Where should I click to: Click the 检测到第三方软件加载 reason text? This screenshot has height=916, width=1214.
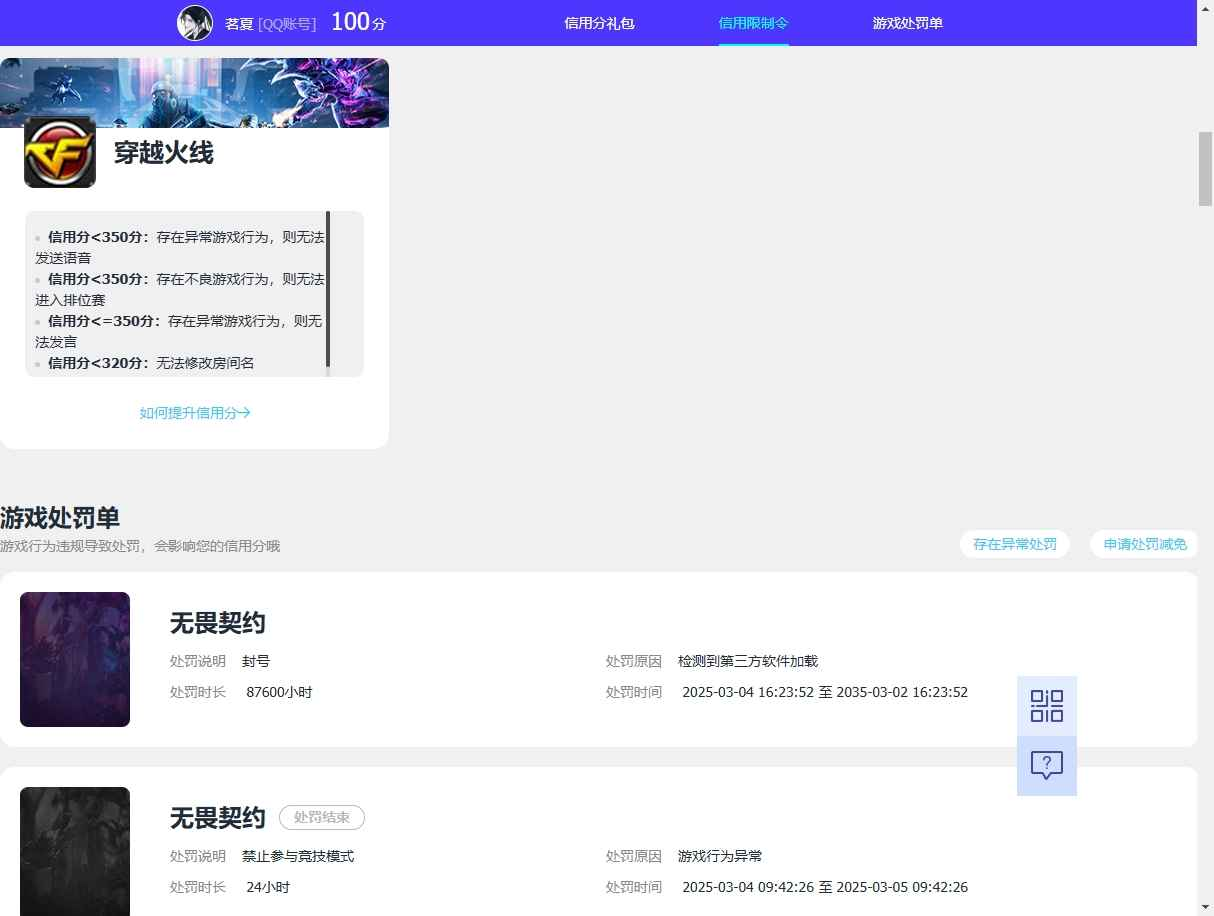click(748, 661)
